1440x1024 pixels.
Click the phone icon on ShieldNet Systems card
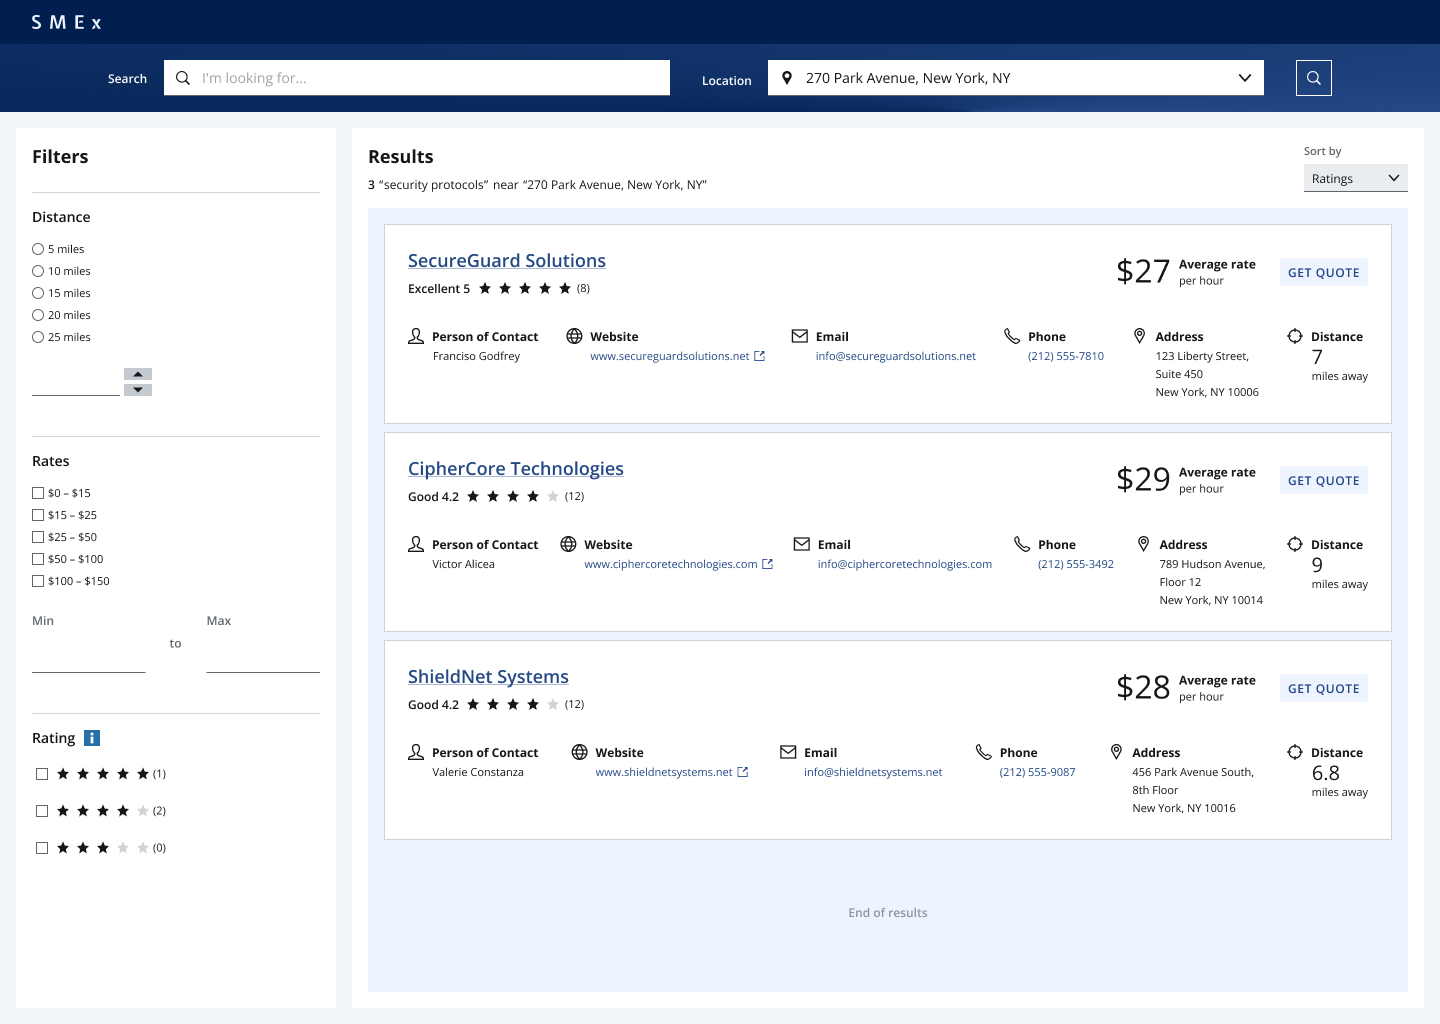click(983, 751)
